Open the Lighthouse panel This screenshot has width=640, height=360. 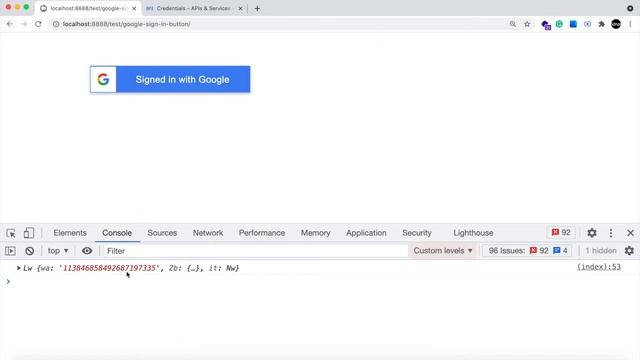[473, 233]
